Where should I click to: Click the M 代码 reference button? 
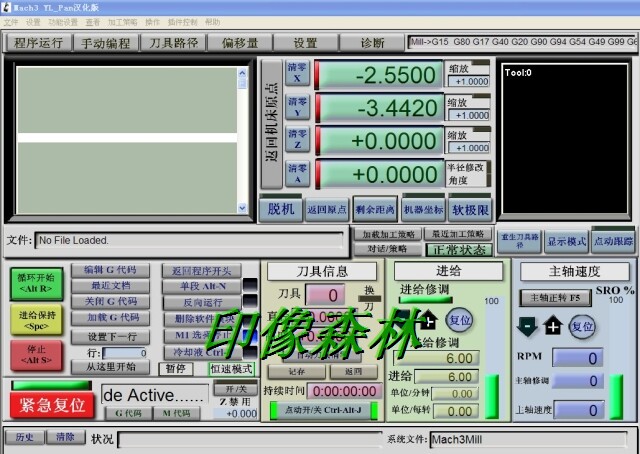point(176,413)
